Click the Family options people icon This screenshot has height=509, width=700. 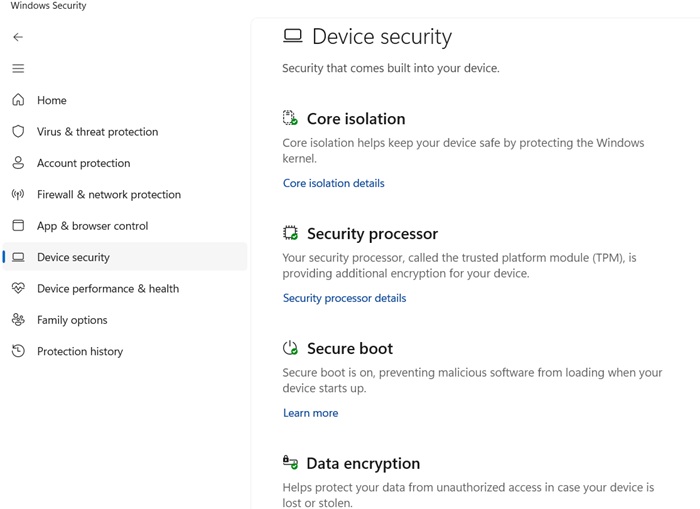(x=18, y=320)
